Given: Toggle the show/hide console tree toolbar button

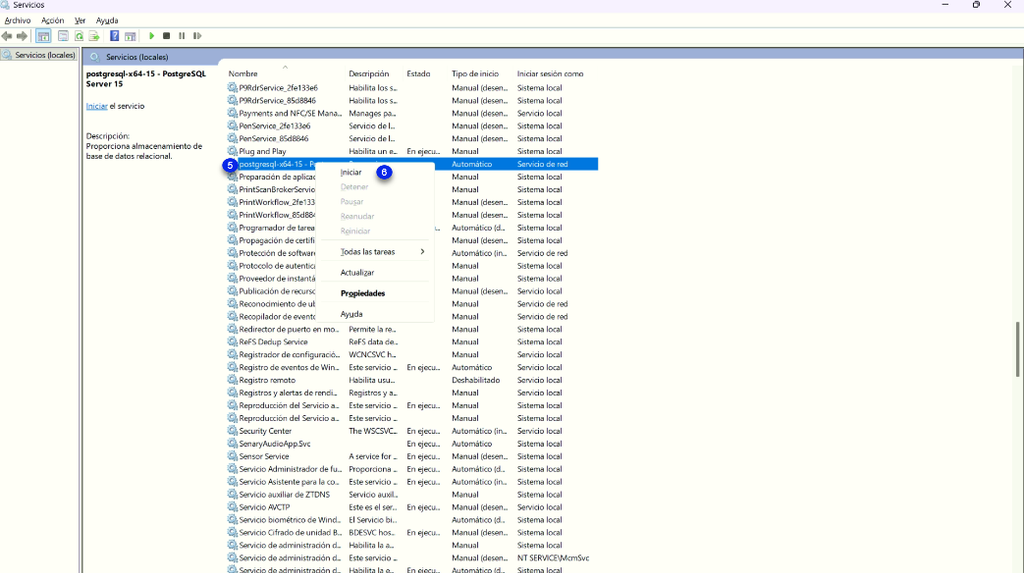Looking at the screenshot, I should click(44, 36).
